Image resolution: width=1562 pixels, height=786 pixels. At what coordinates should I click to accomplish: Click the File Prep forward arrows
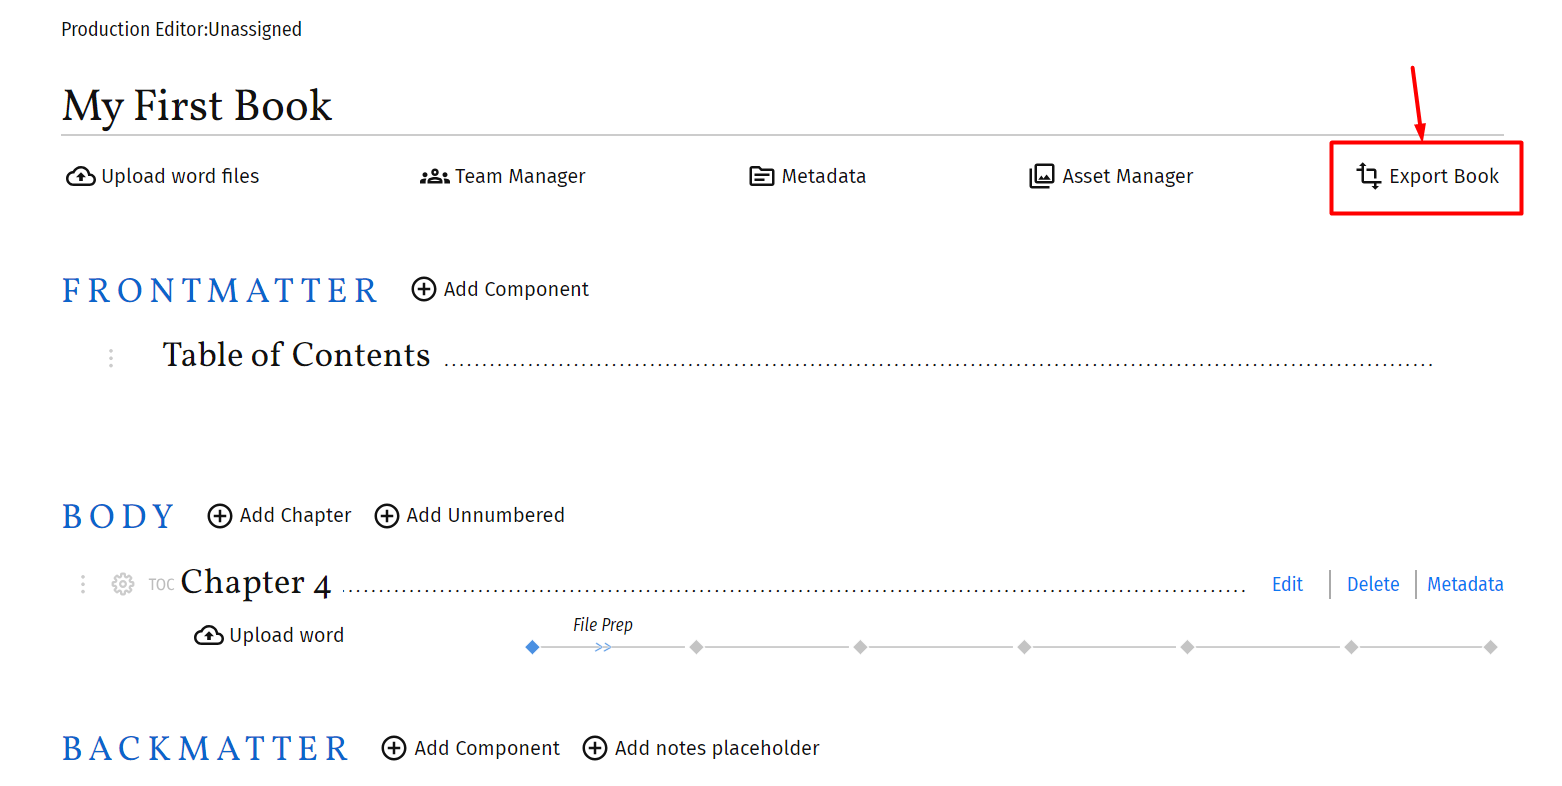tap(603, 647)
